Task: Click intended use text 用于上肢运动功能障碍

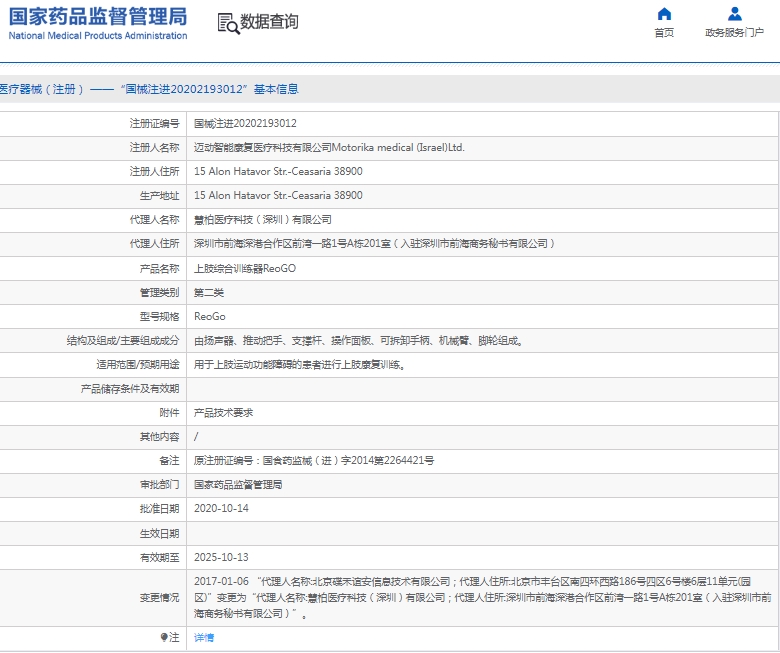Action: point(300,365)
